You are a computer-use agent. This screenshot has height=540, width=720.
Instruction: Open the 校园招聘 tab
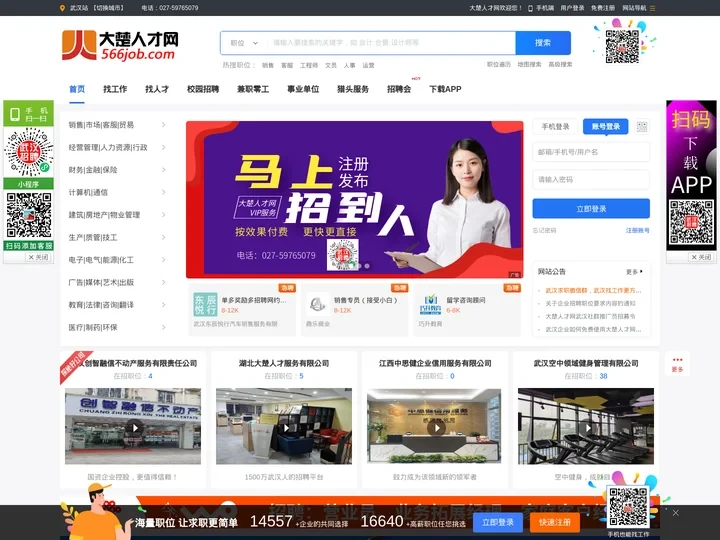coord(203,89)
